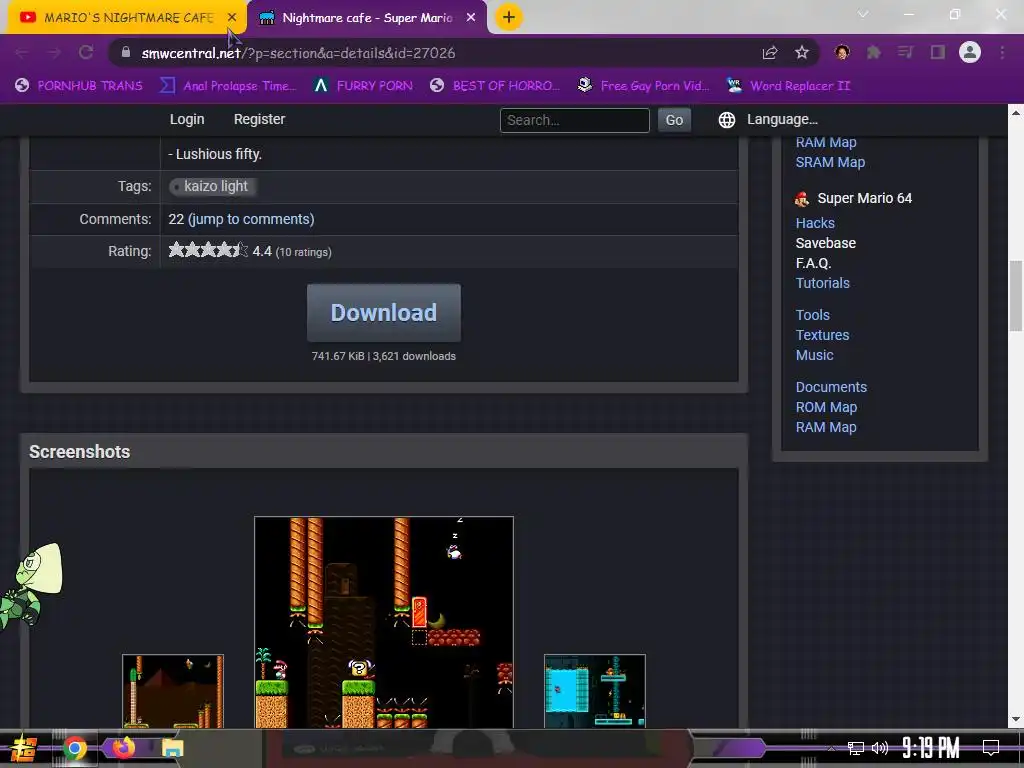Viewport: 1024px width, 768px height.
Task: Open Super Mario 64 Documents
Action: [x=831, y=388]
